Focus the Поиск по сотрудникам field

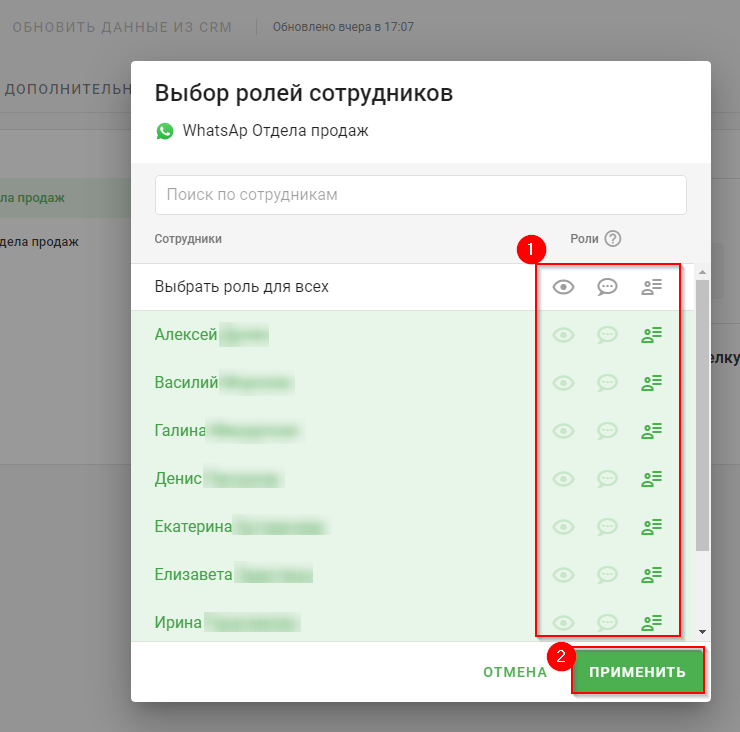420,195
